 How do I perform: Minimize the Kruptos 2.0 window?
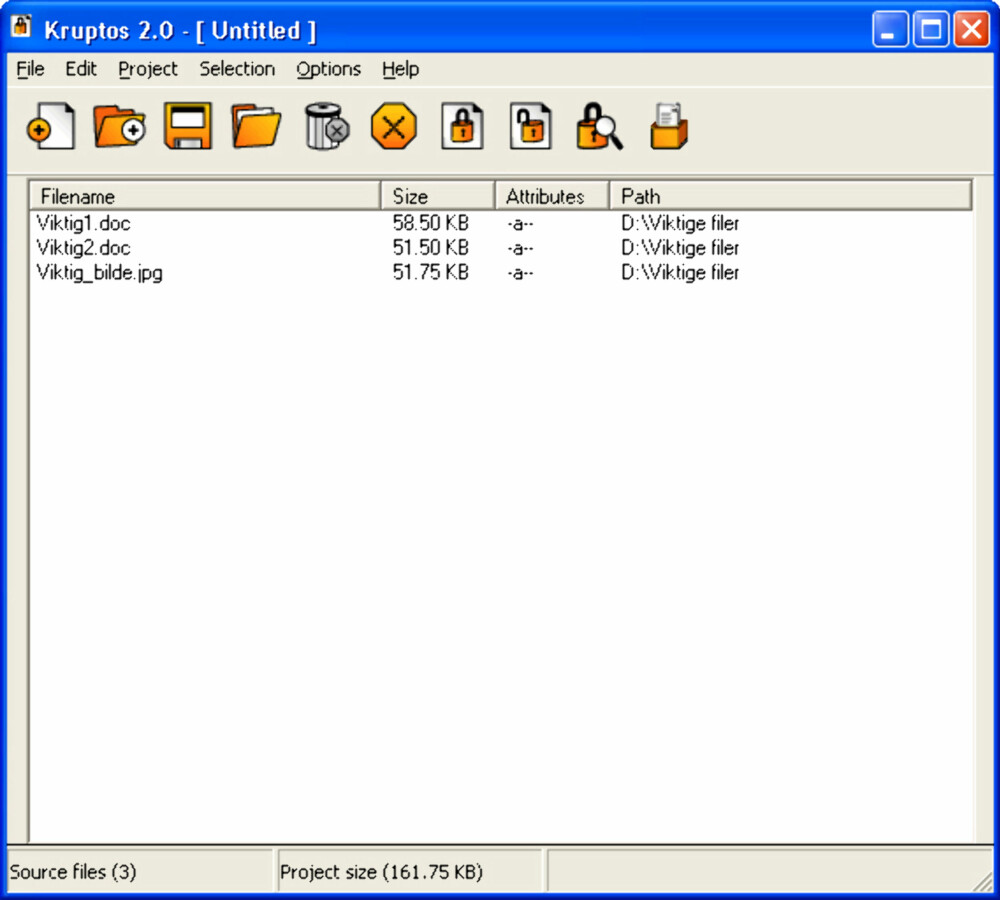(890, 29)
